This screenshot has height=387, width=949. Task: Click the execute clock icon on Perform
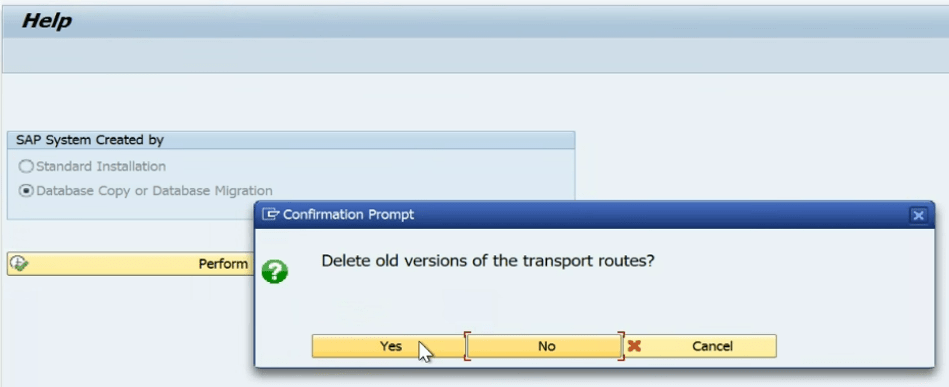pos(20,263)
